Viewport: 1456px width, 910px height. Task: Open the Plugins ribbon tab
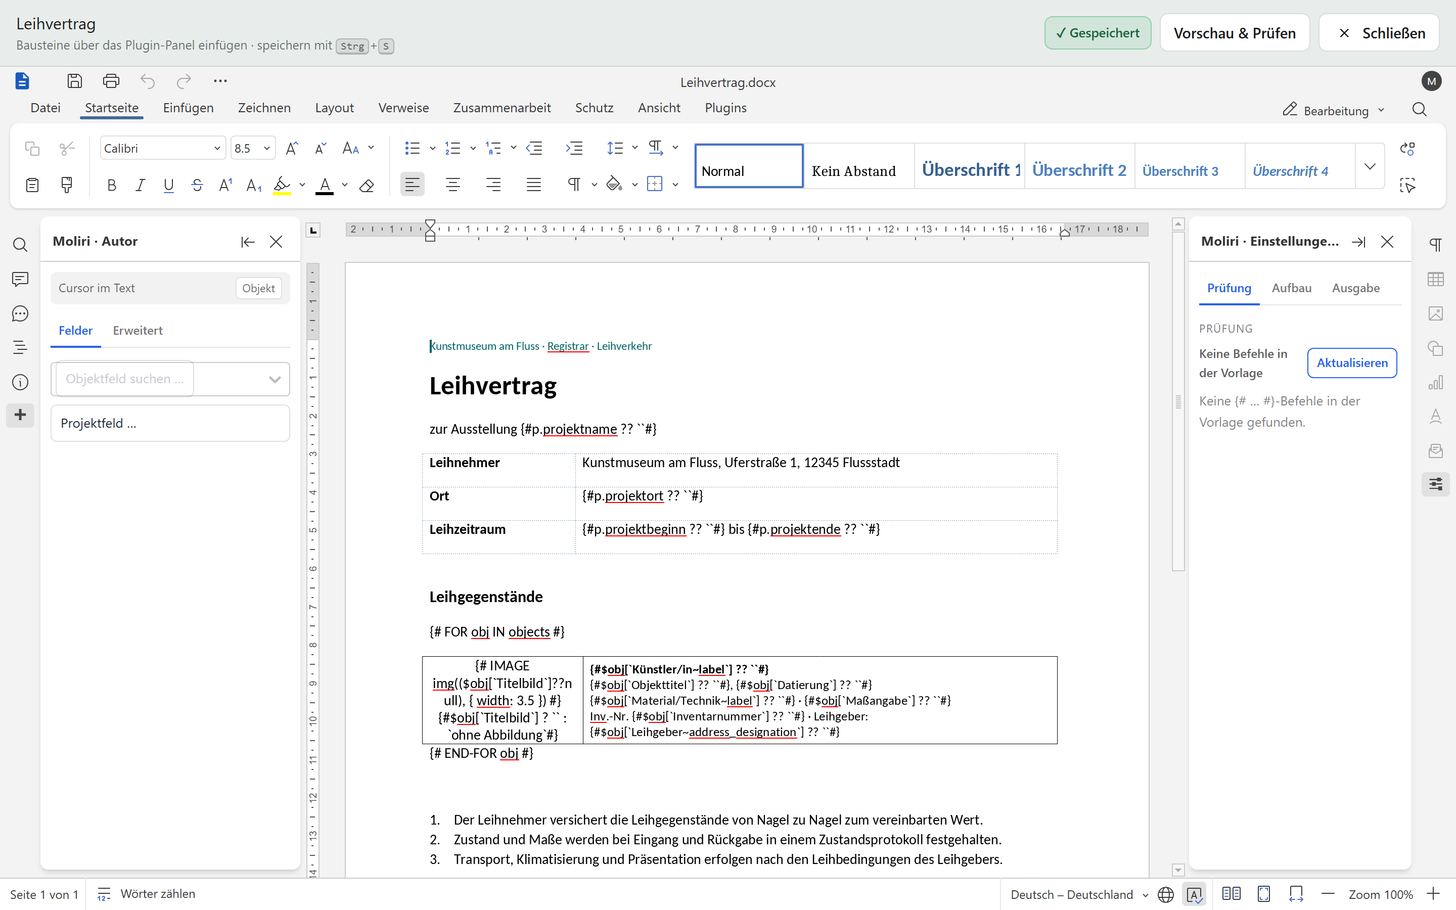726,108
